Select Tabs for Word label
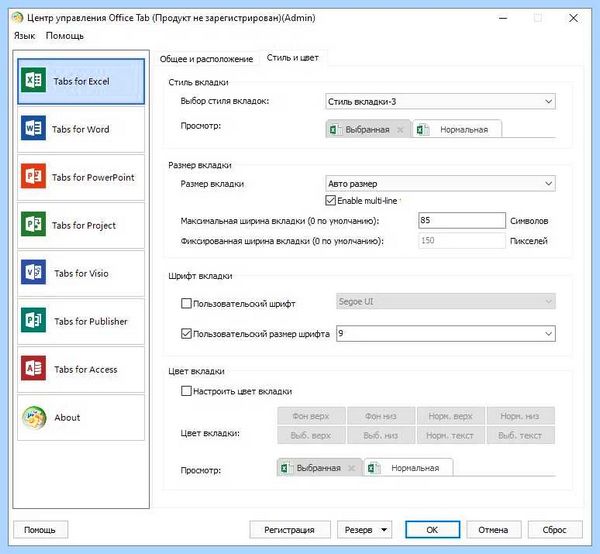The width and height of the screenshot is (600, 554). 81,129
